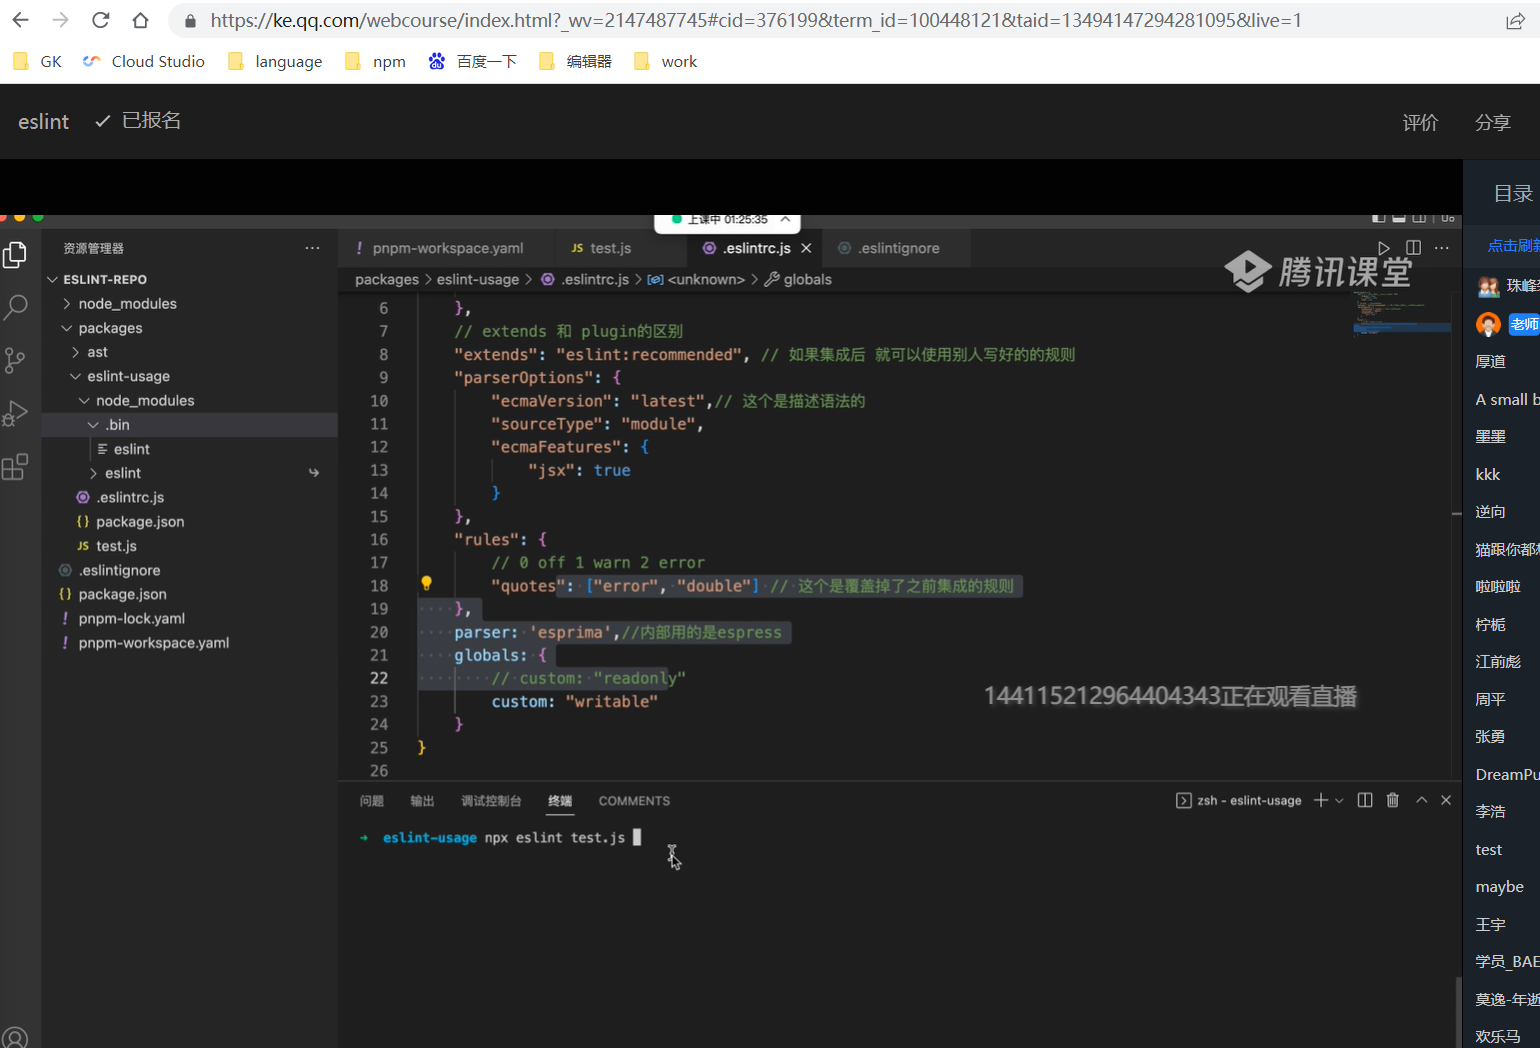Open Run and Debug view icon
This screenshot has width=1540, height=1048.
click(15, 413)
